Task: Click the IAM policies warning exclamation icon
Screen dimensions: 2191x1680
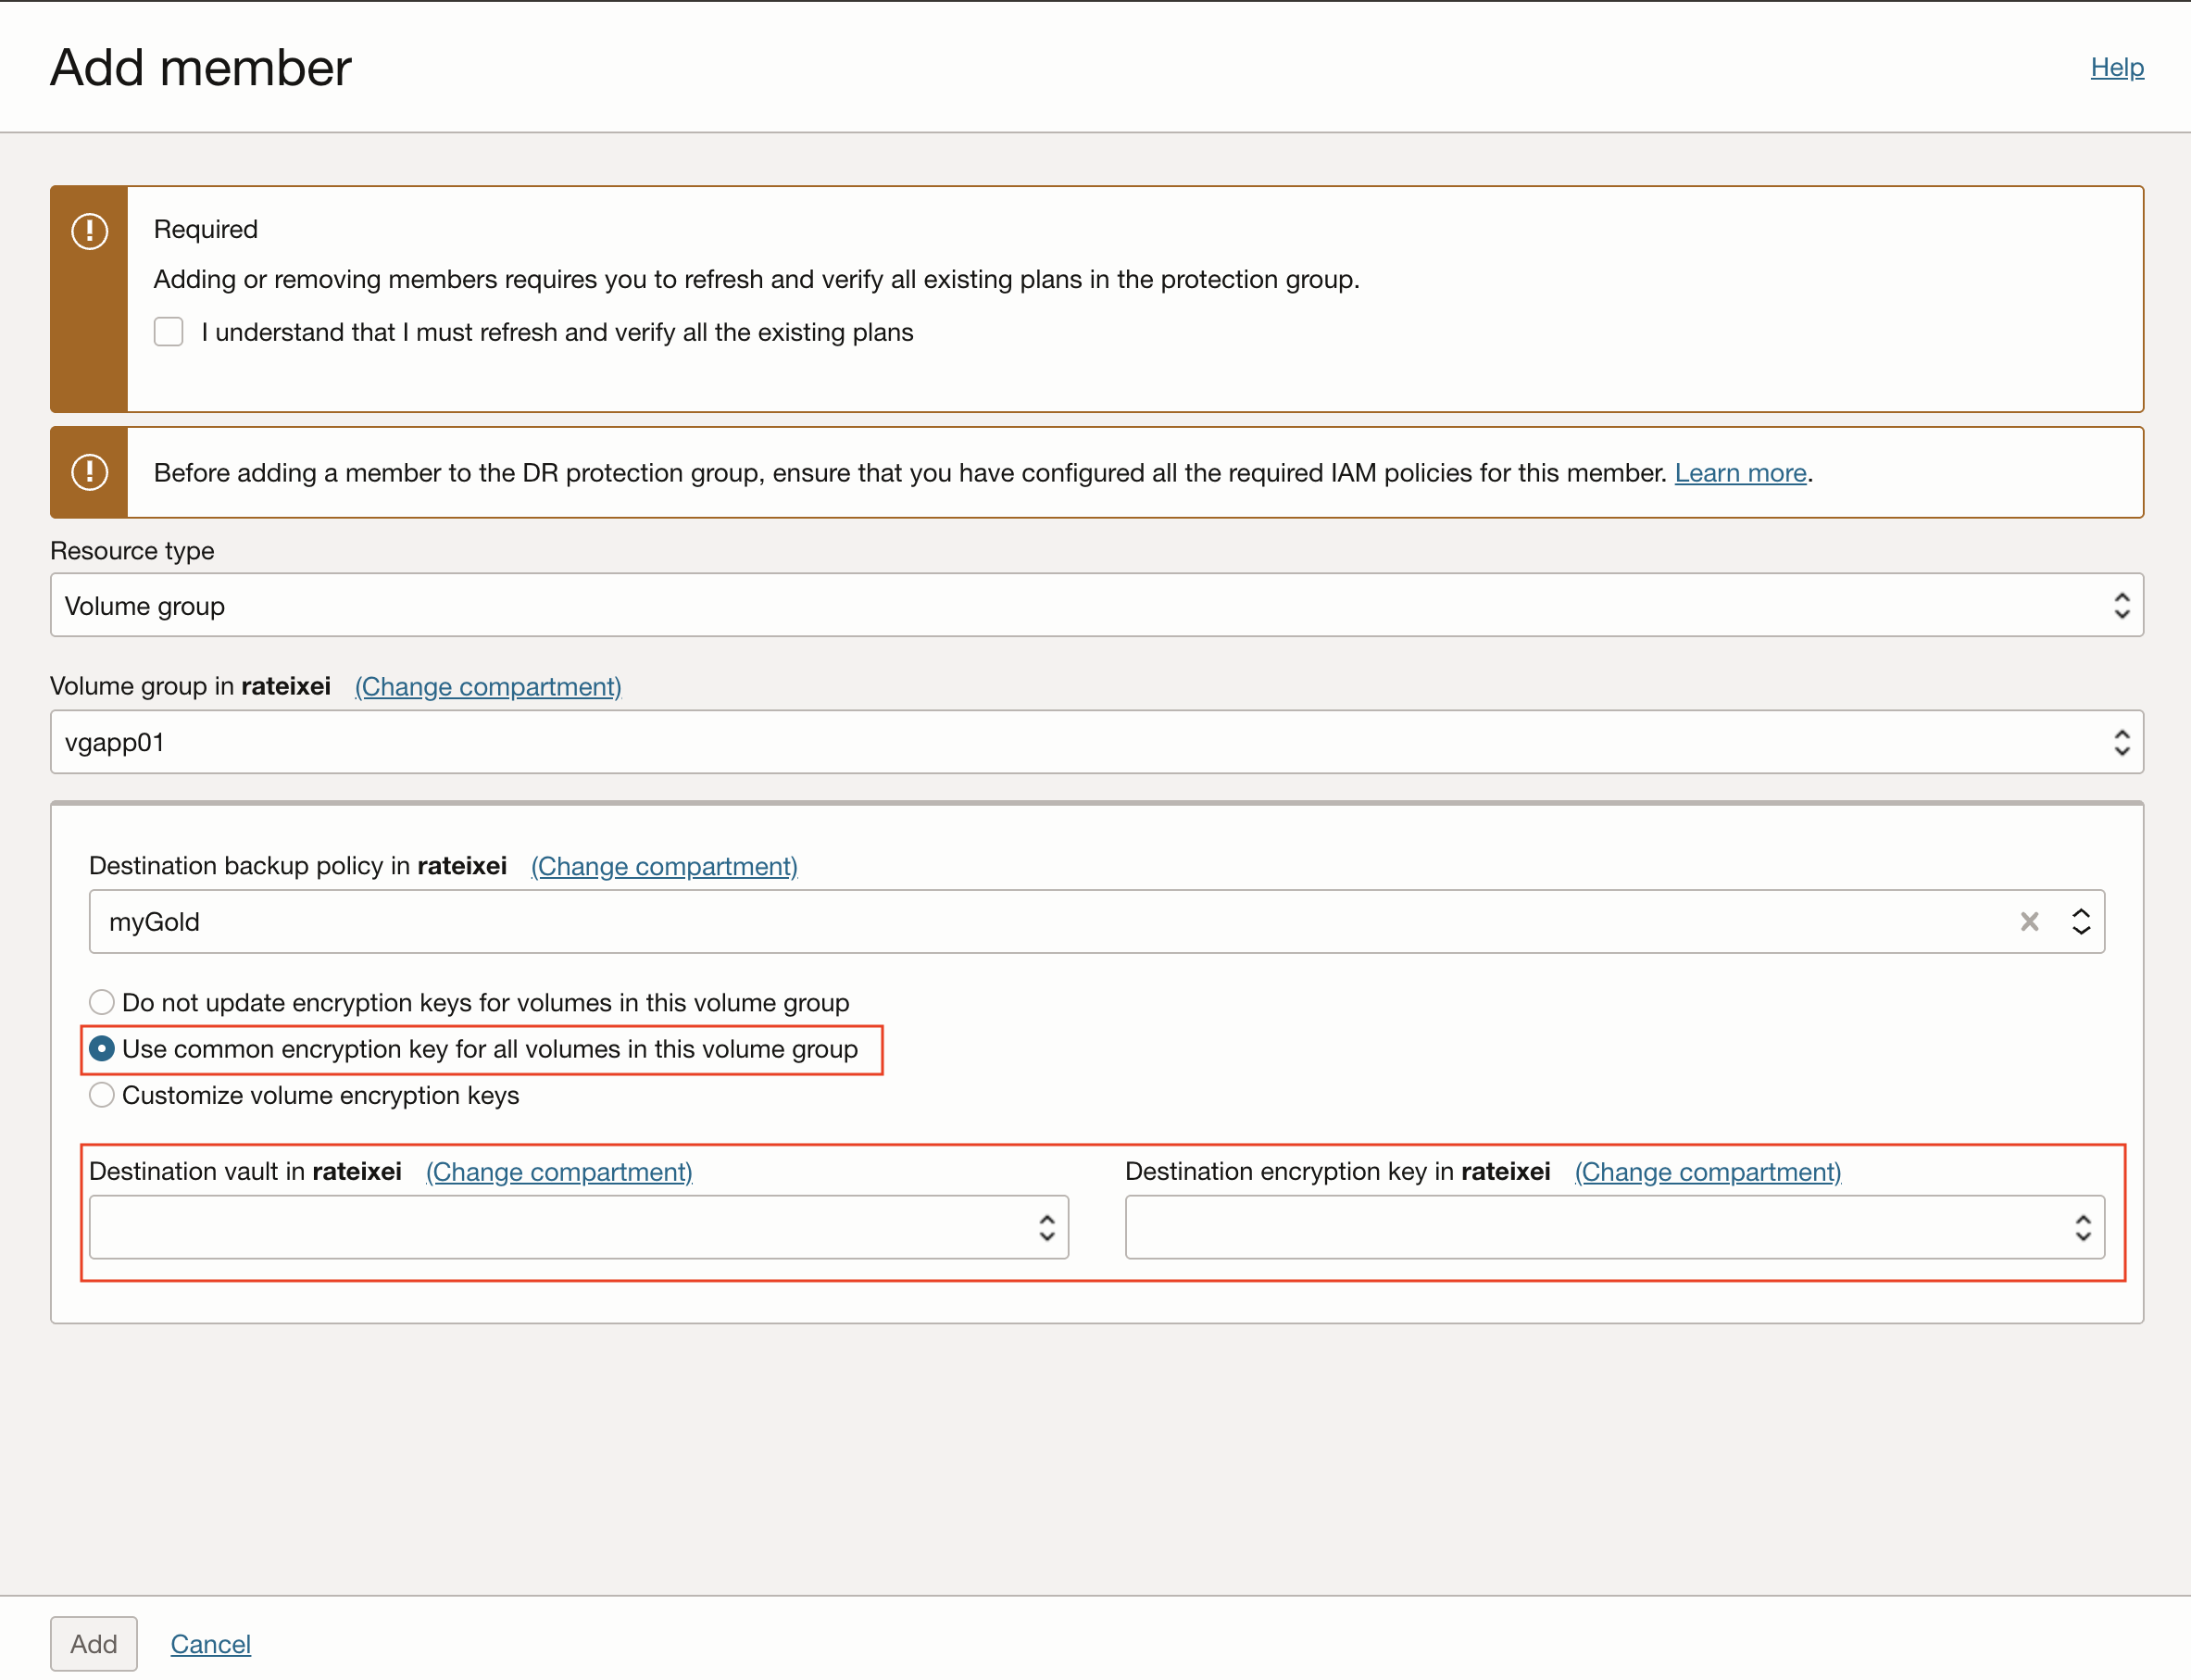Action: point(90,472)
